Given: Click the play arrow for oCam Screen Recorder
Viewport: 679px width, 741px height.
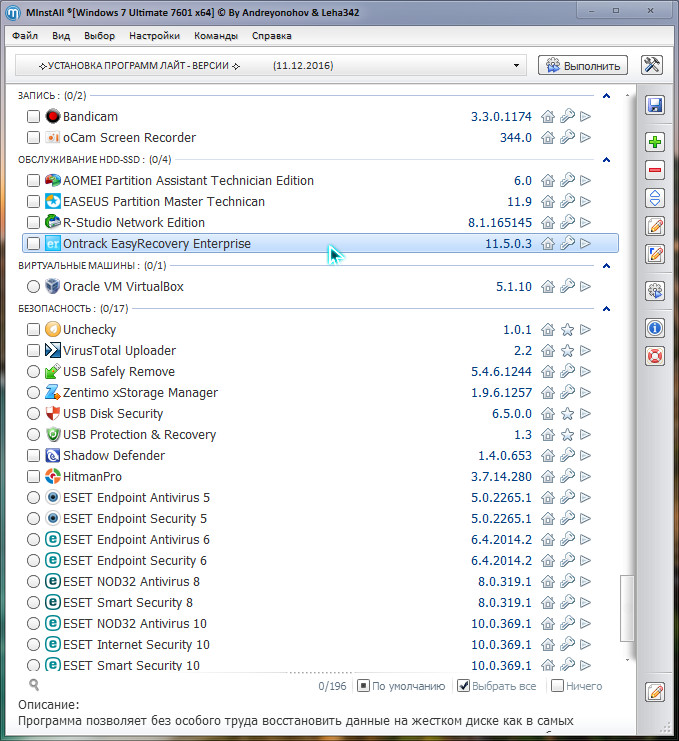Looking at the screenshot, I should click(x=585, y=138).
